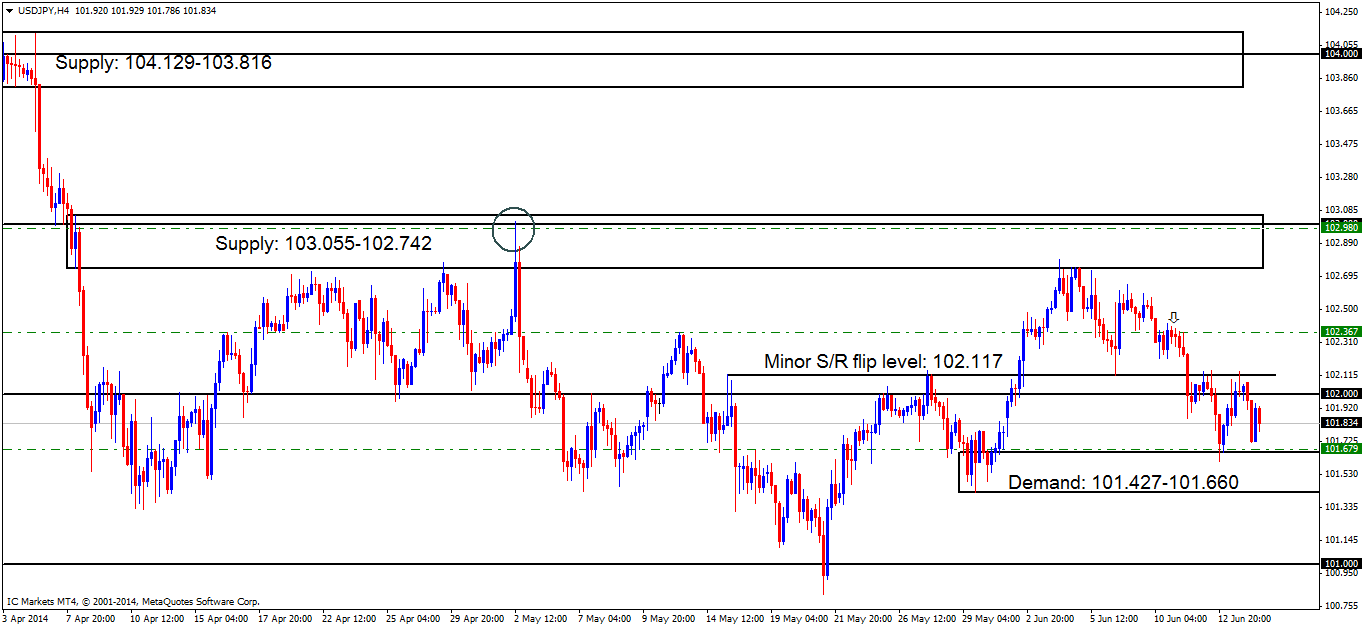Click the '15 Apr 04:00' time label
The width and height of the screenshot is (1362, 627).
223,619
